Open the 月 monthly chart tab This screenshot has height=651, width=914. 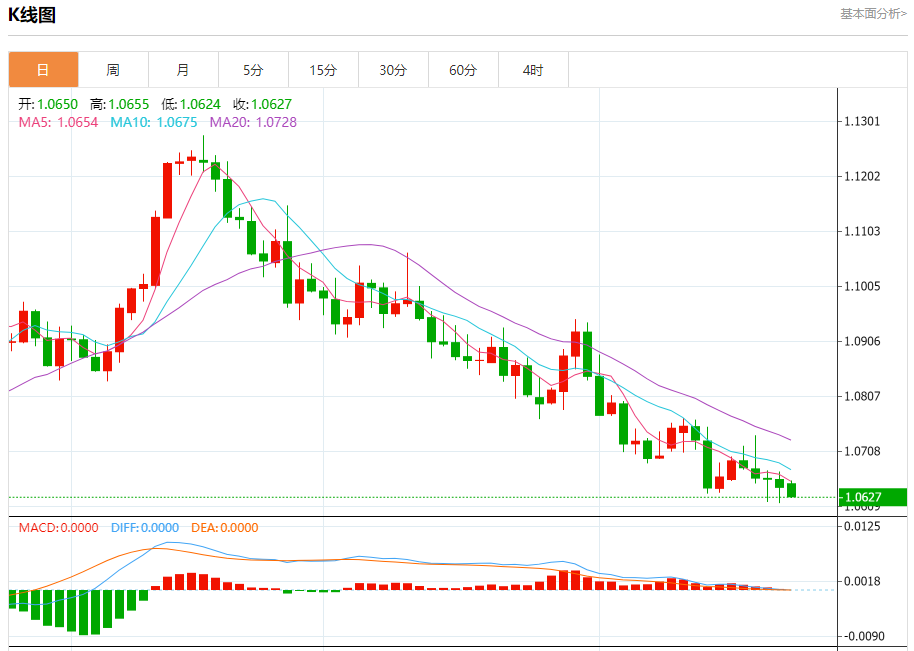point(183,70)
